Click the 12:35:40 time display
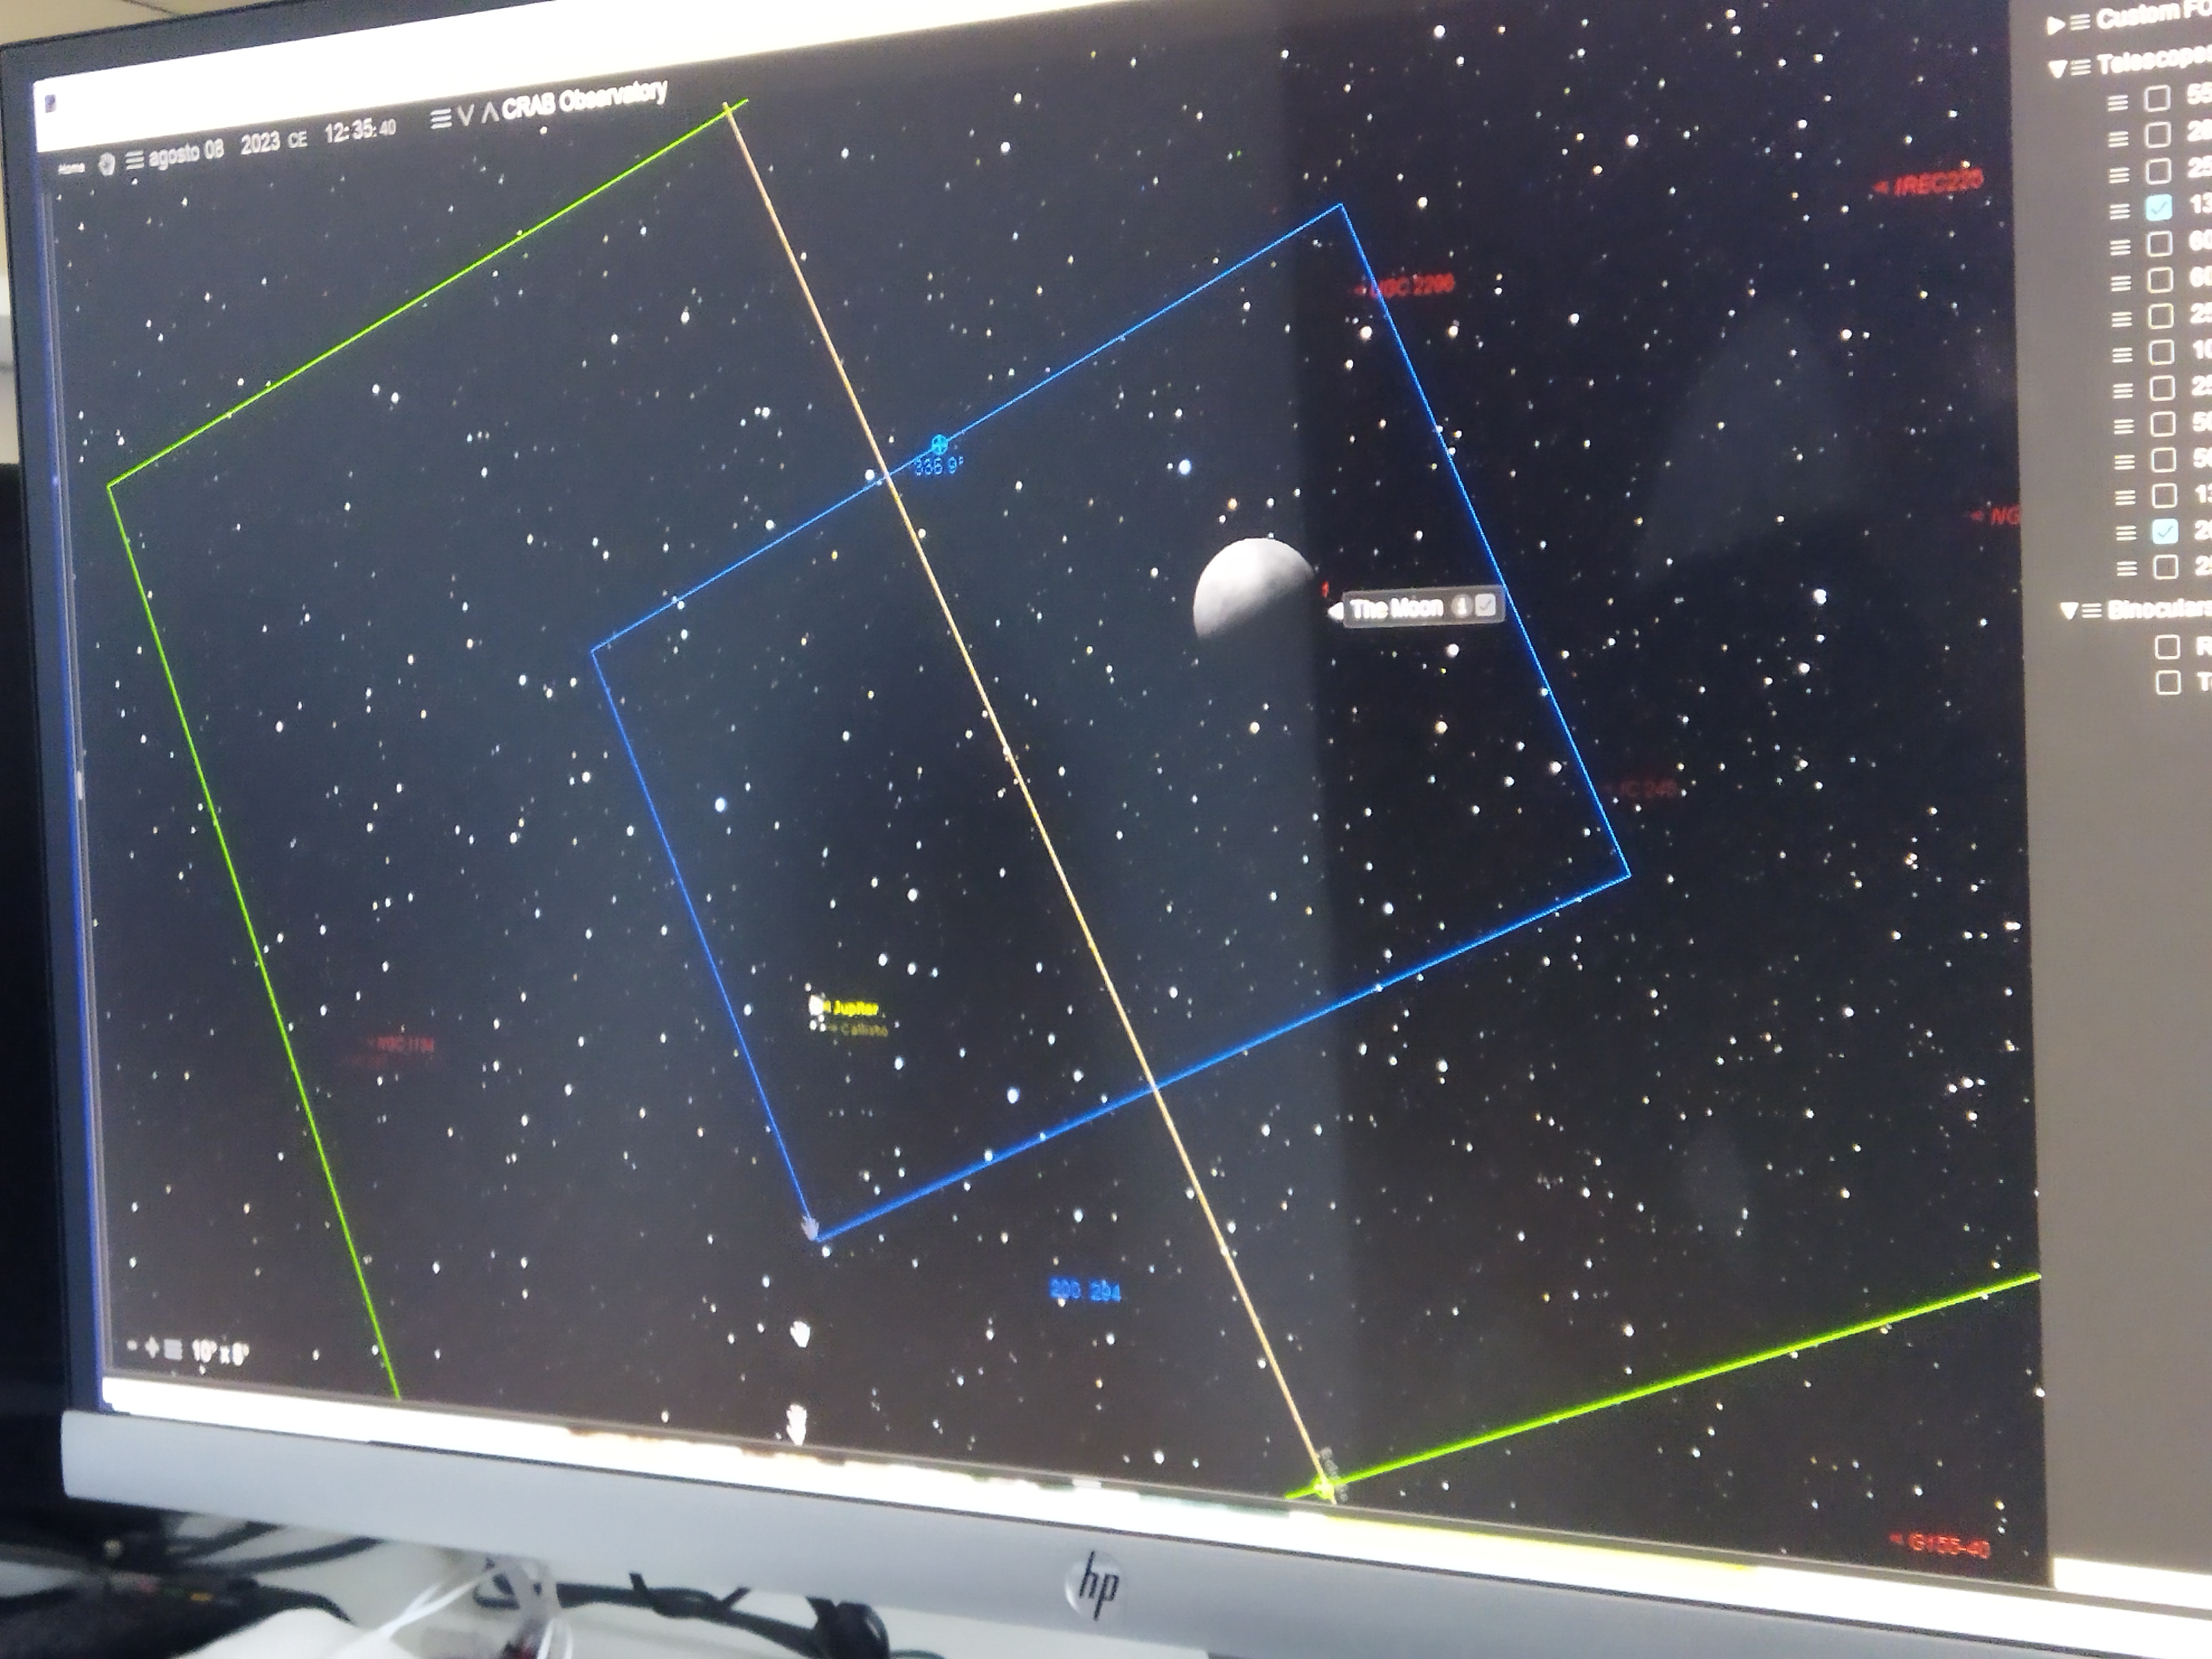This screenshot has height=1659, width=2212. (x=360, y=131)
